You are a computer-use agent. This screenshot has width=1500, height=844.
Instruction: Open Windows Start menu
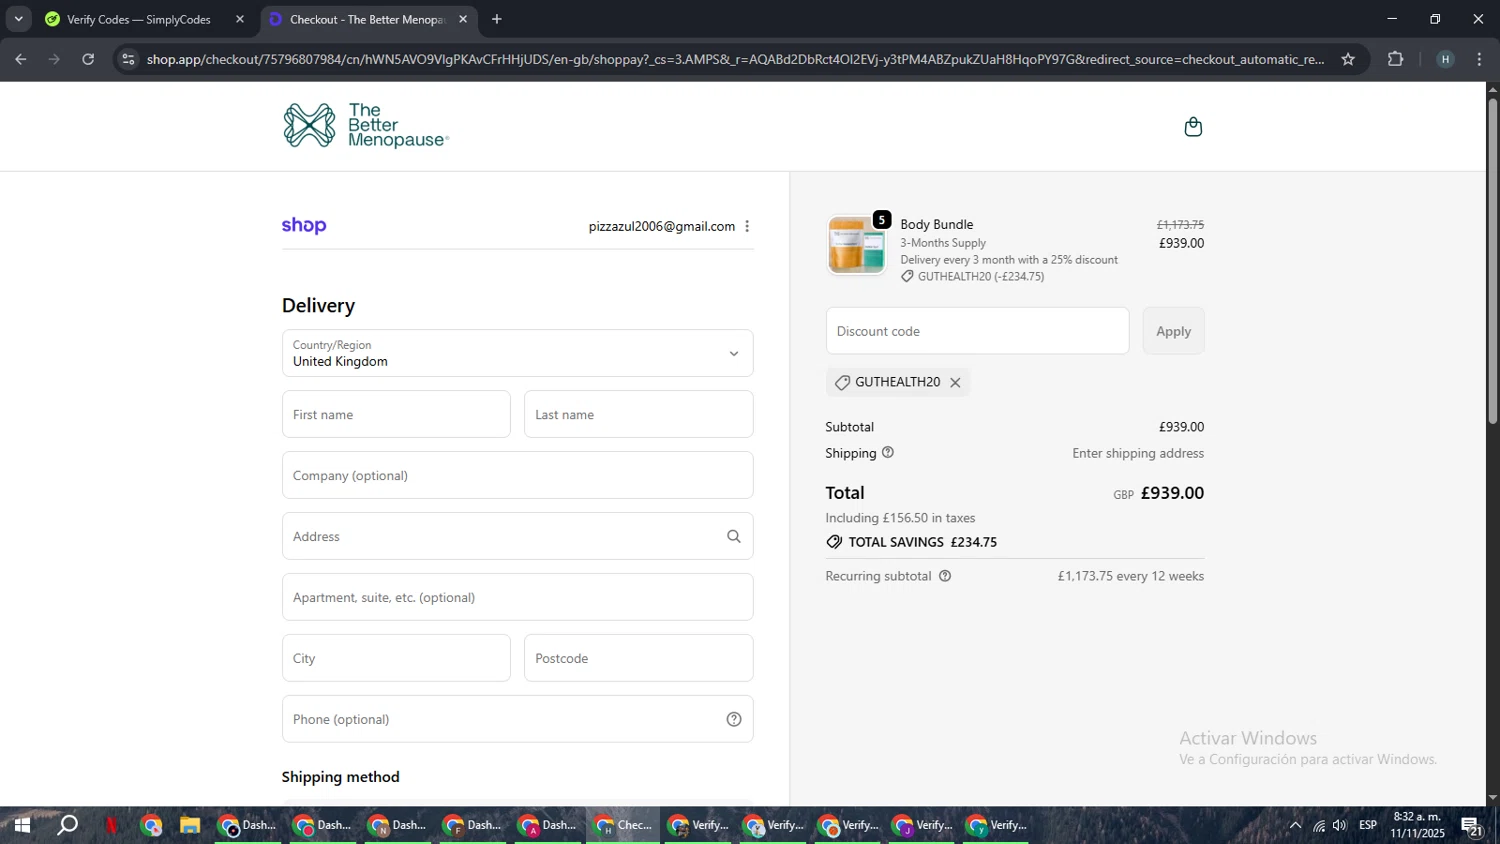22,825
